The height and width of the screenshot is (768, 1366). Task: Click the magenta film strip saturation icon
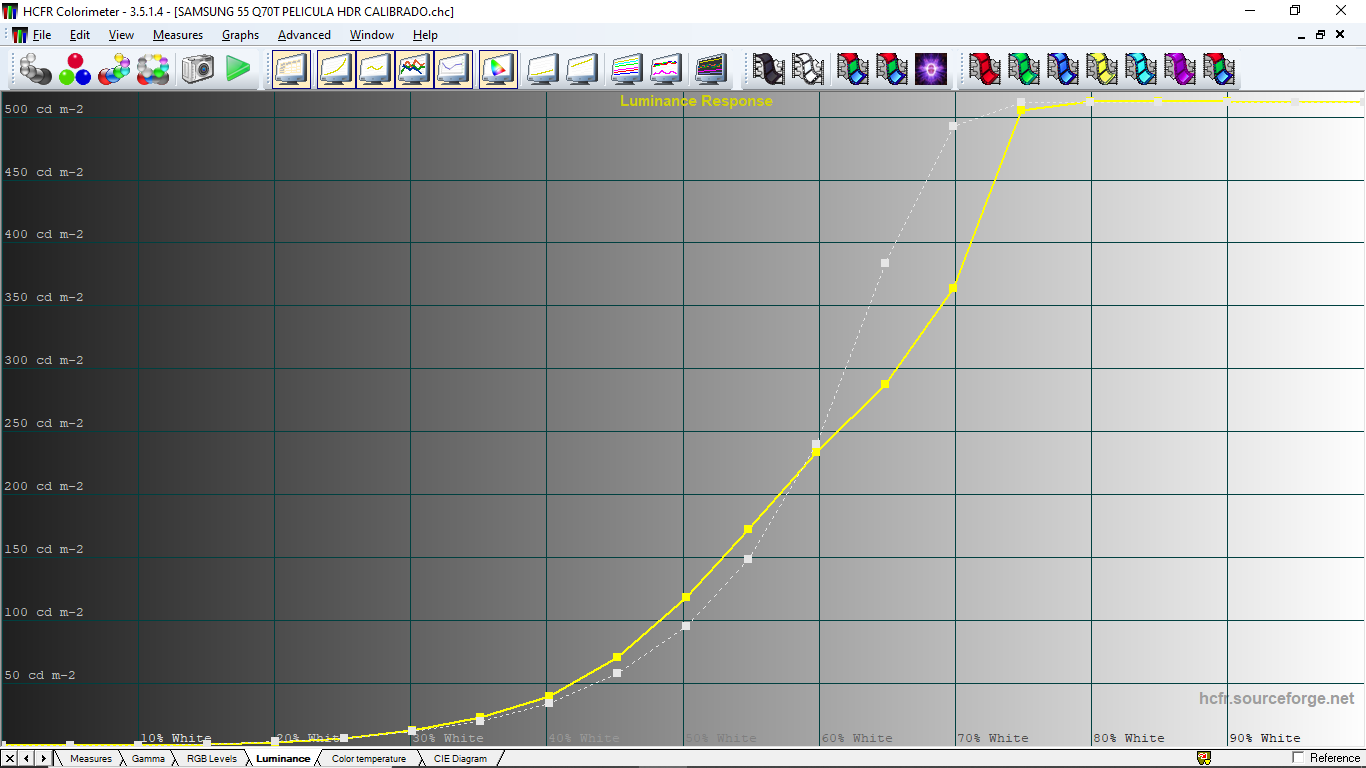coord(1180,69)
